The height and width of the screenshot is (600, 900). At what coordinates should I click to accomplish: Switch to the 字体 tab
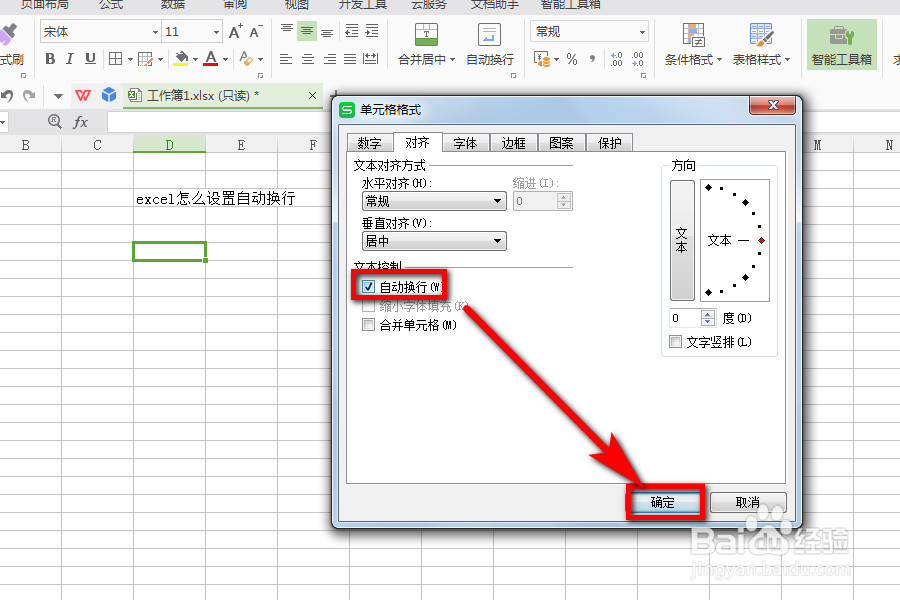click(465, 143)
